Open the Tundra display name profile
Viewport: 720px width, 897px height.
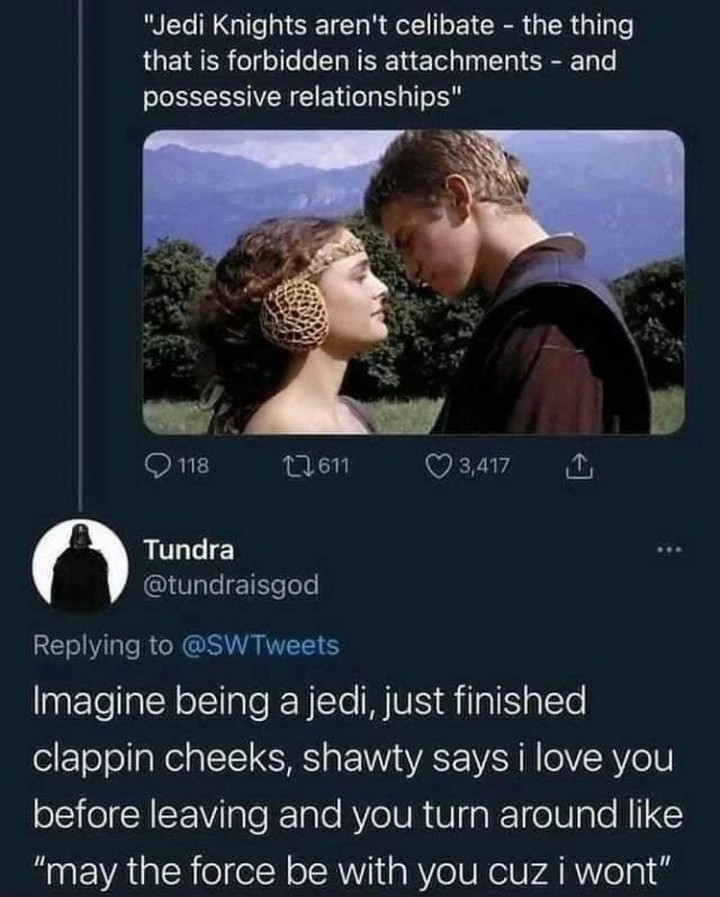pyautogui.click(x=189, y=550)
